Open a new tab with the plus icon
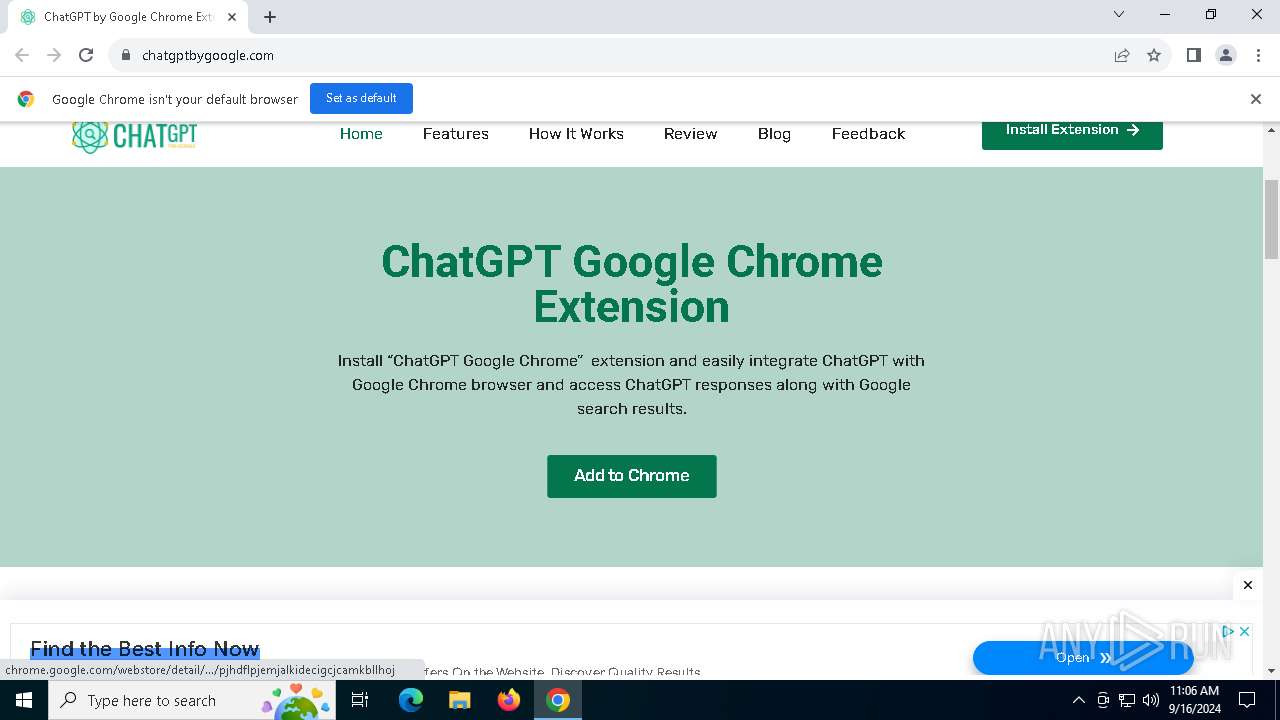Viewport: 1280px width, 720px height. (x=270, y=17)
